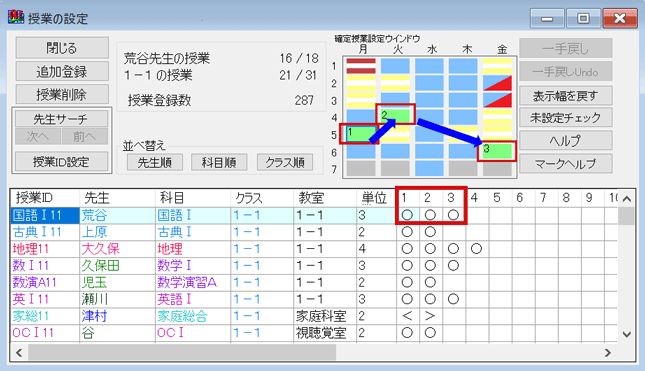The image size is (645, 371).
Task: Click the Monday period 1 red-striped cell
Action: tap(361, 66)
